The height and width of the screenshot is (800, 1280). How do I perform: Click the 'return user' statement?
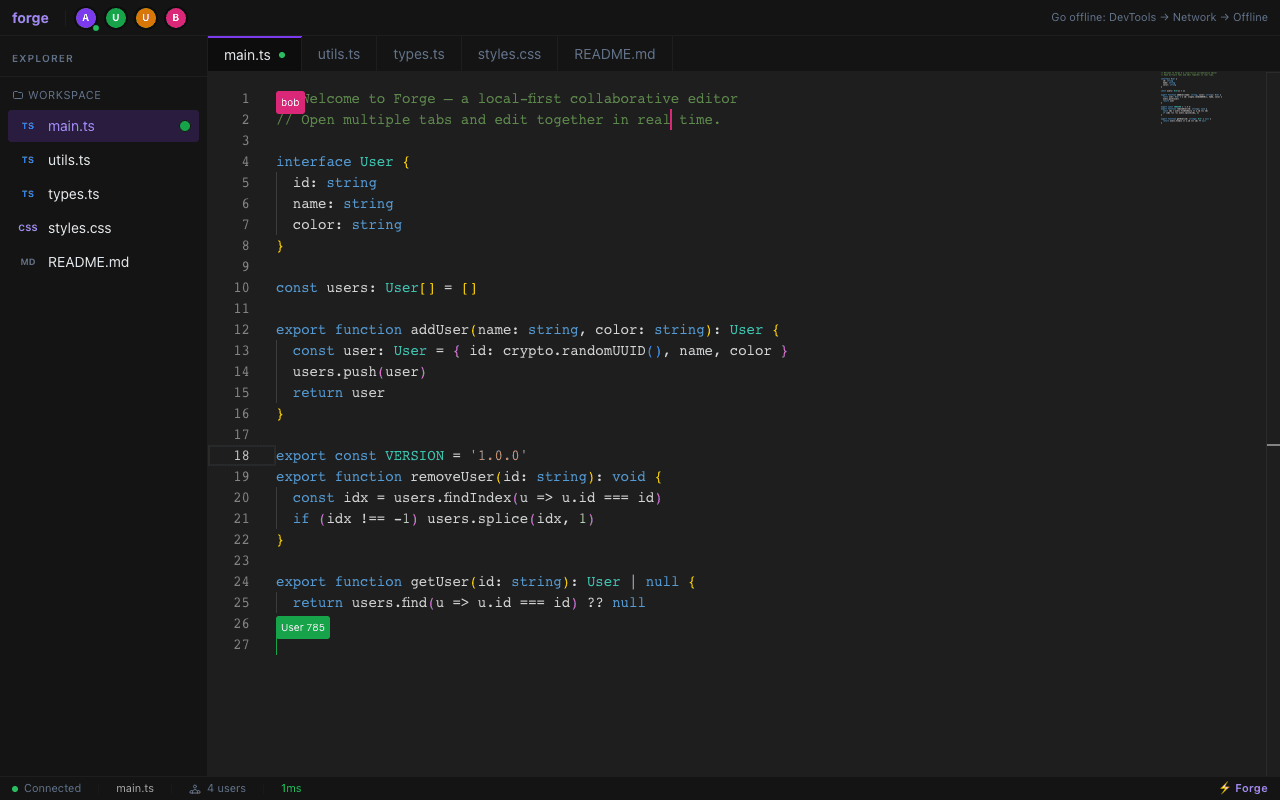(339, 393)
